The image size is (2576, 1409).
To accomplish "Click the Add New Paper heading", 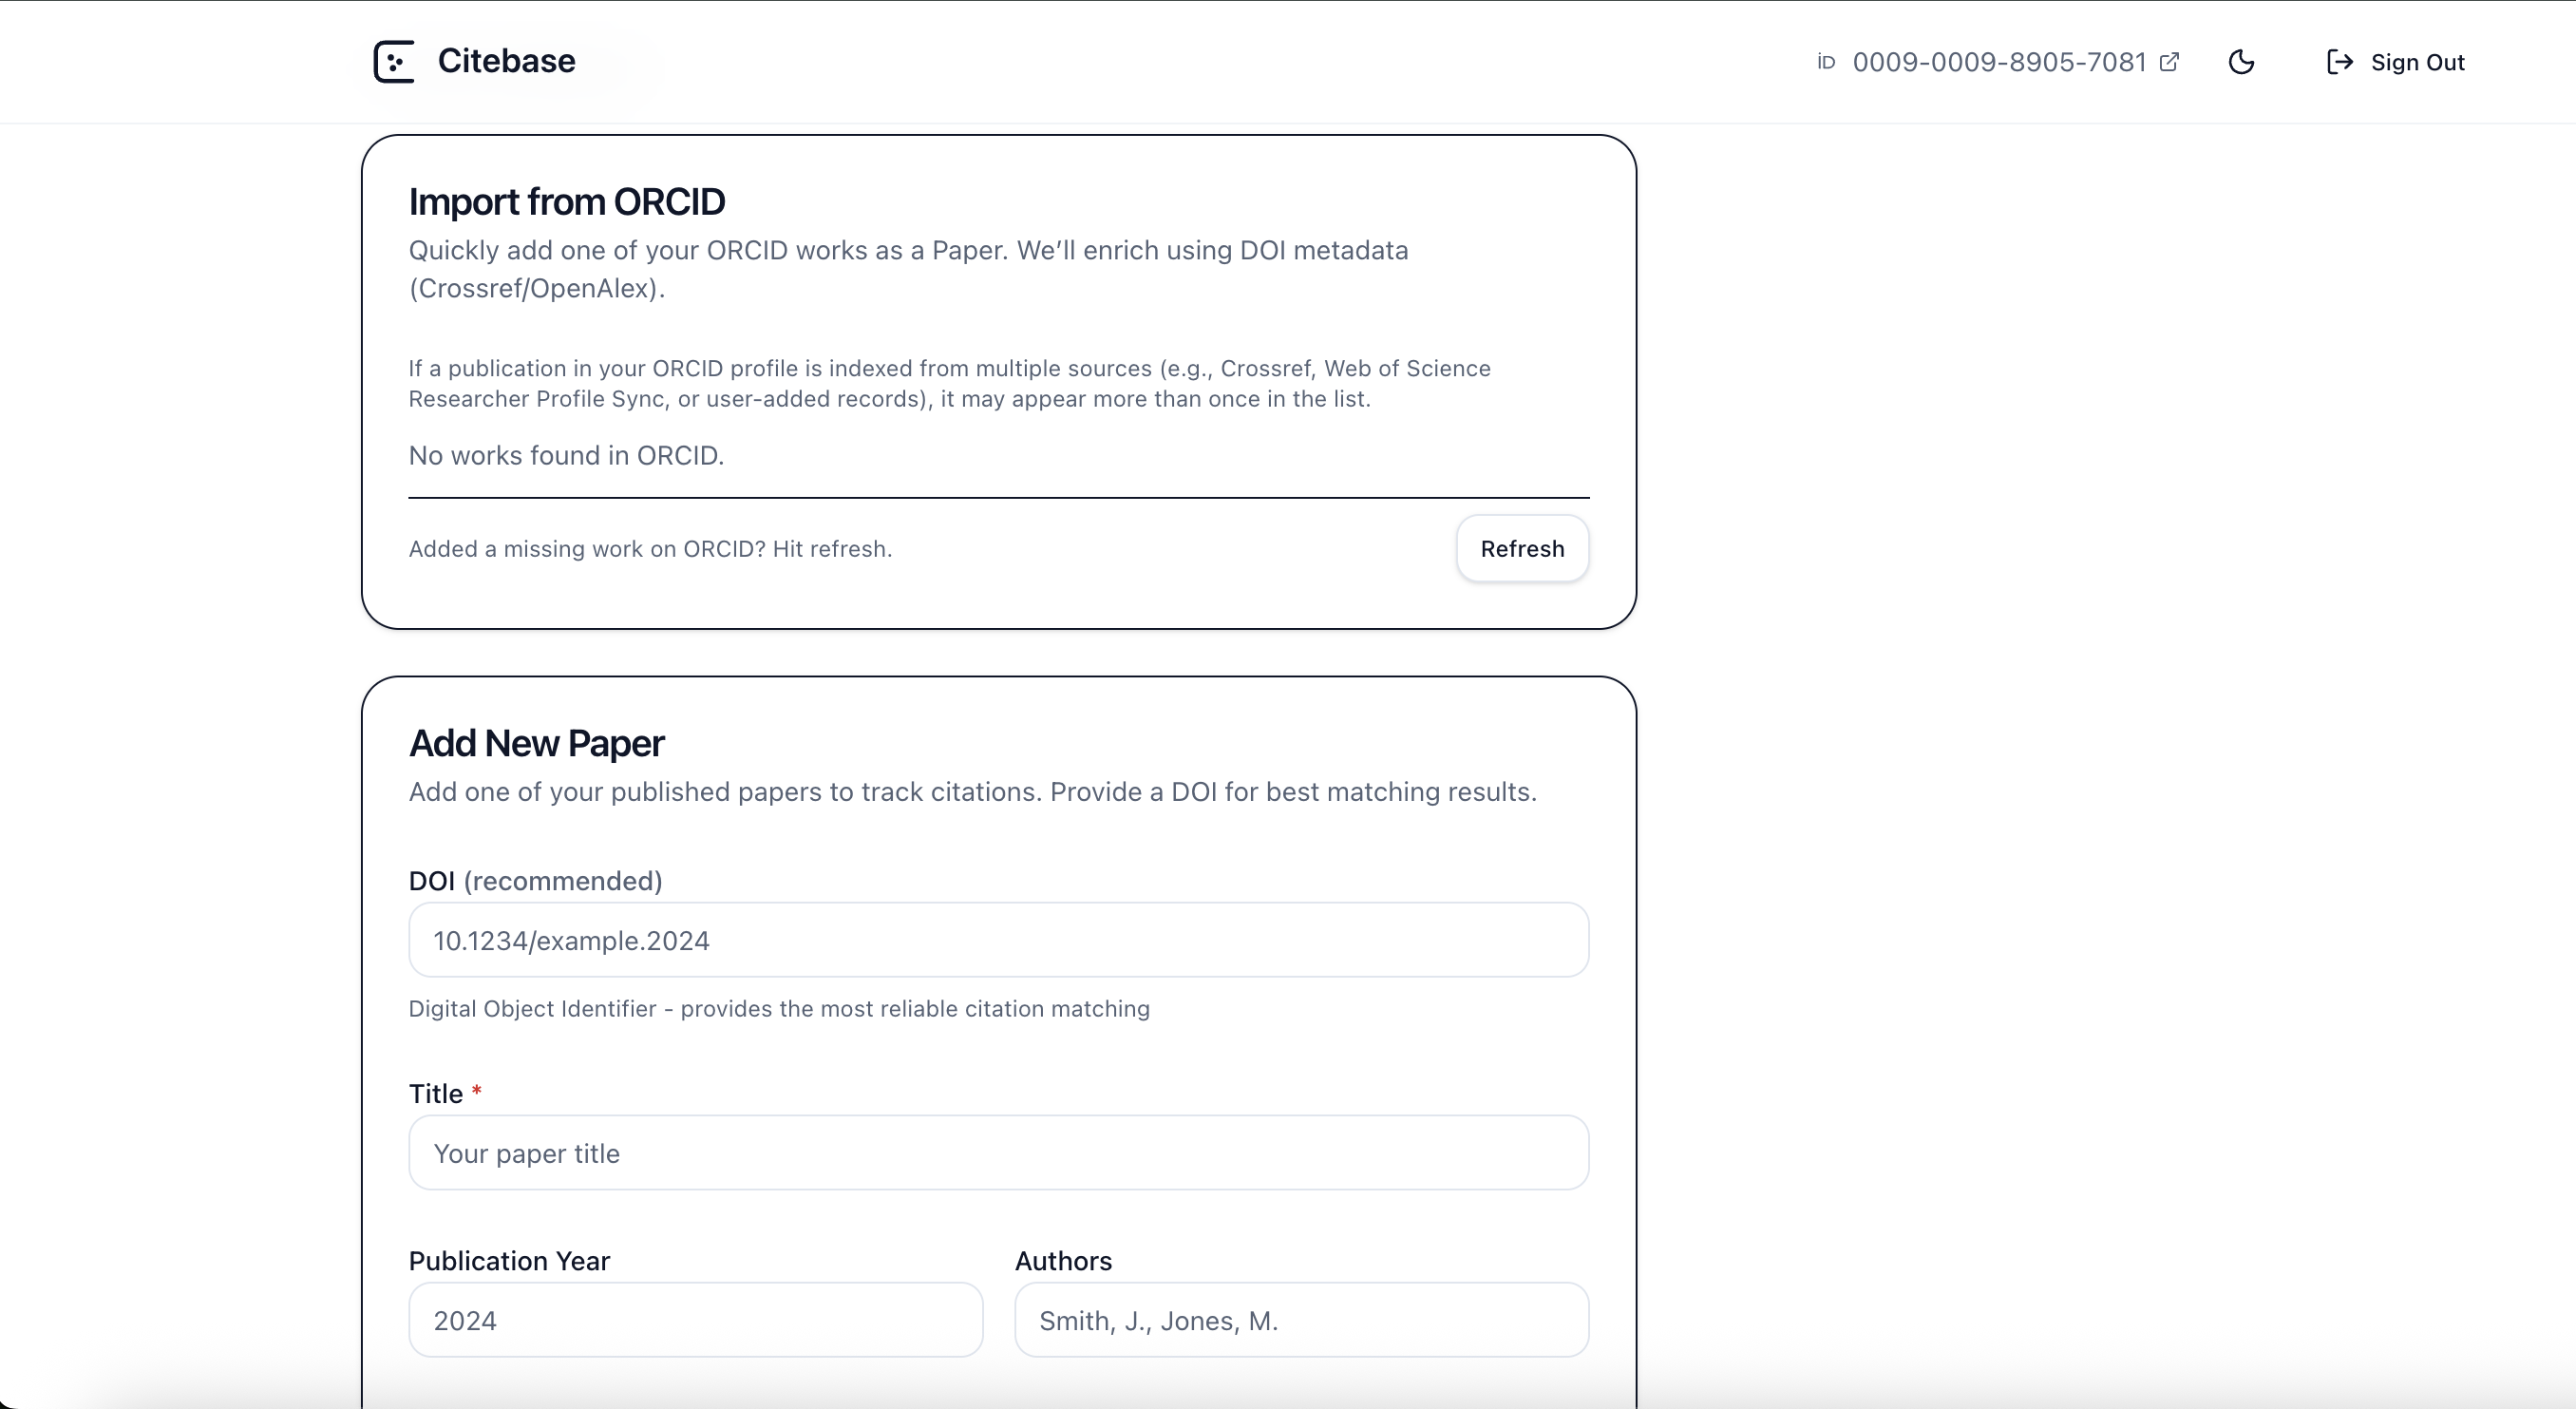I will pyautogui.click(x=536, y=744).
